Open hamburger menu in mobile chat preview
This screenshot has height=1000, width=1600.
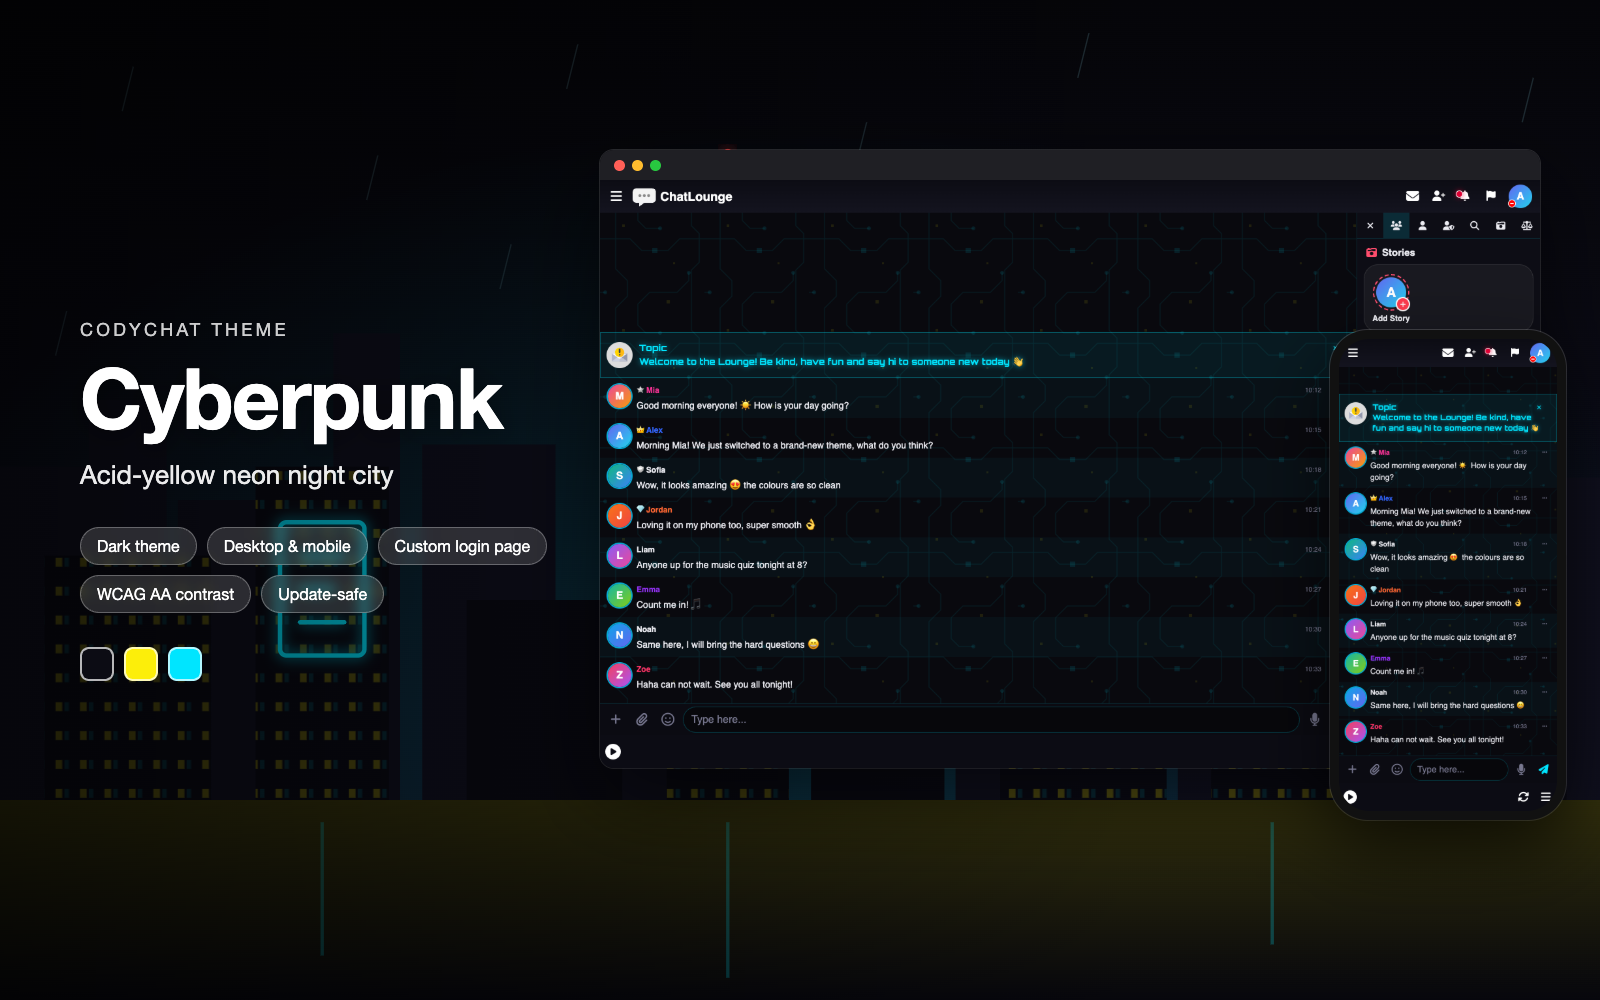[1352, 353]
